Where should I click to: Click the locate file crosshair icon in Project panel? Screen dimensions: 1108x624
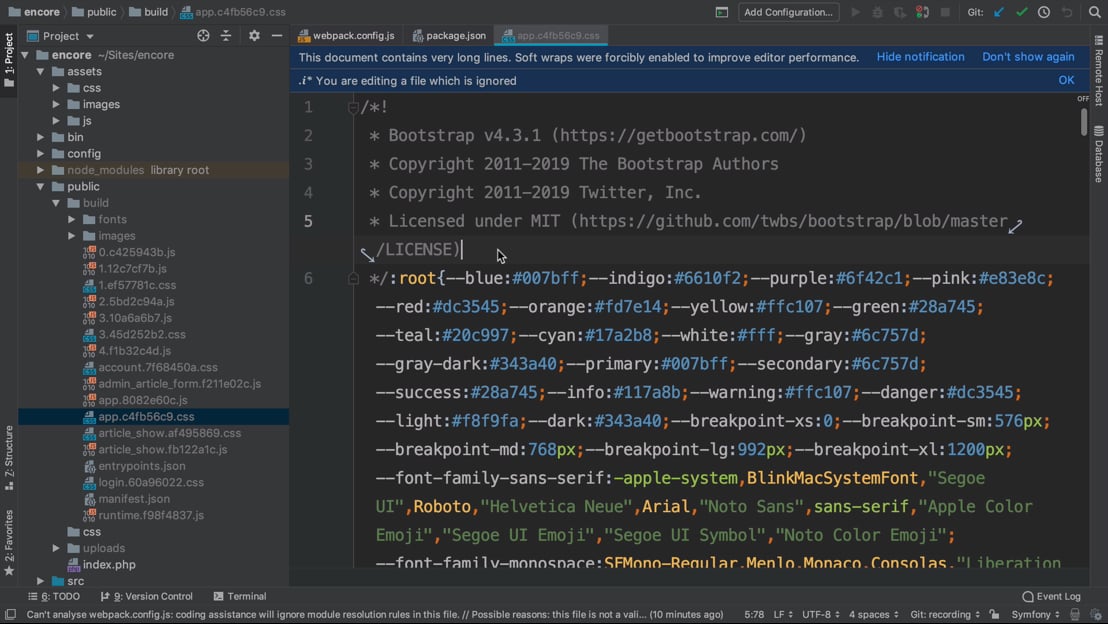pos(203,36)
